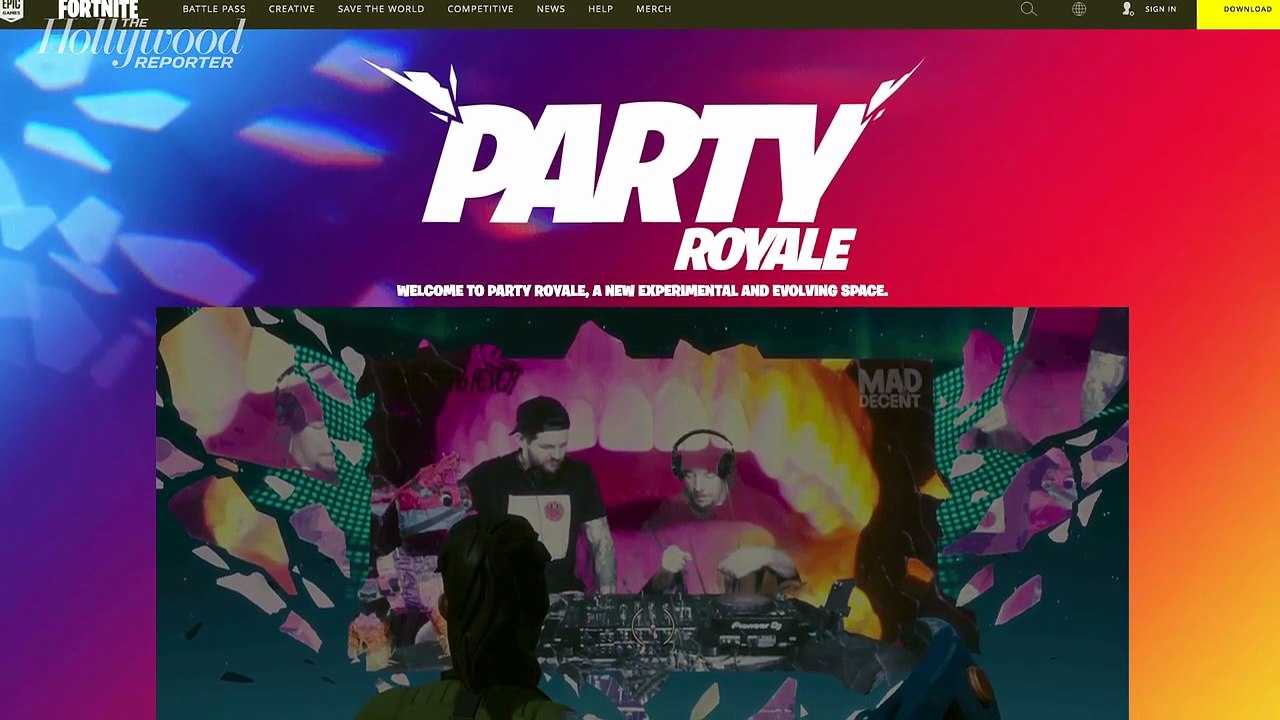The width and height of the screenshot is (1280, 720).
Task: Open the Battle Pass menu item
Action: [x=214, y=9]
